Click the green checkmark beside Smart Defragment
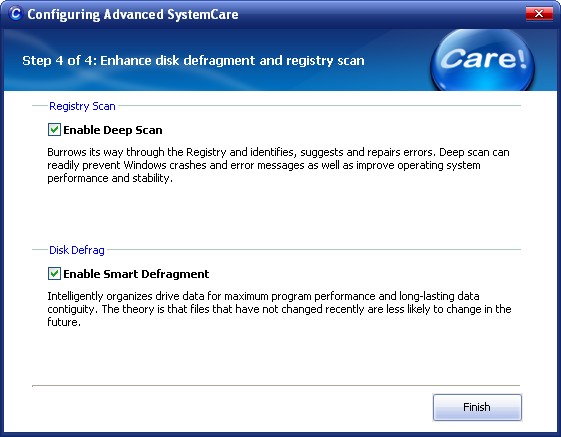Image resolution: width=561 pixels, height=437 pixels. pyautogui.click(x=54, y=273)
